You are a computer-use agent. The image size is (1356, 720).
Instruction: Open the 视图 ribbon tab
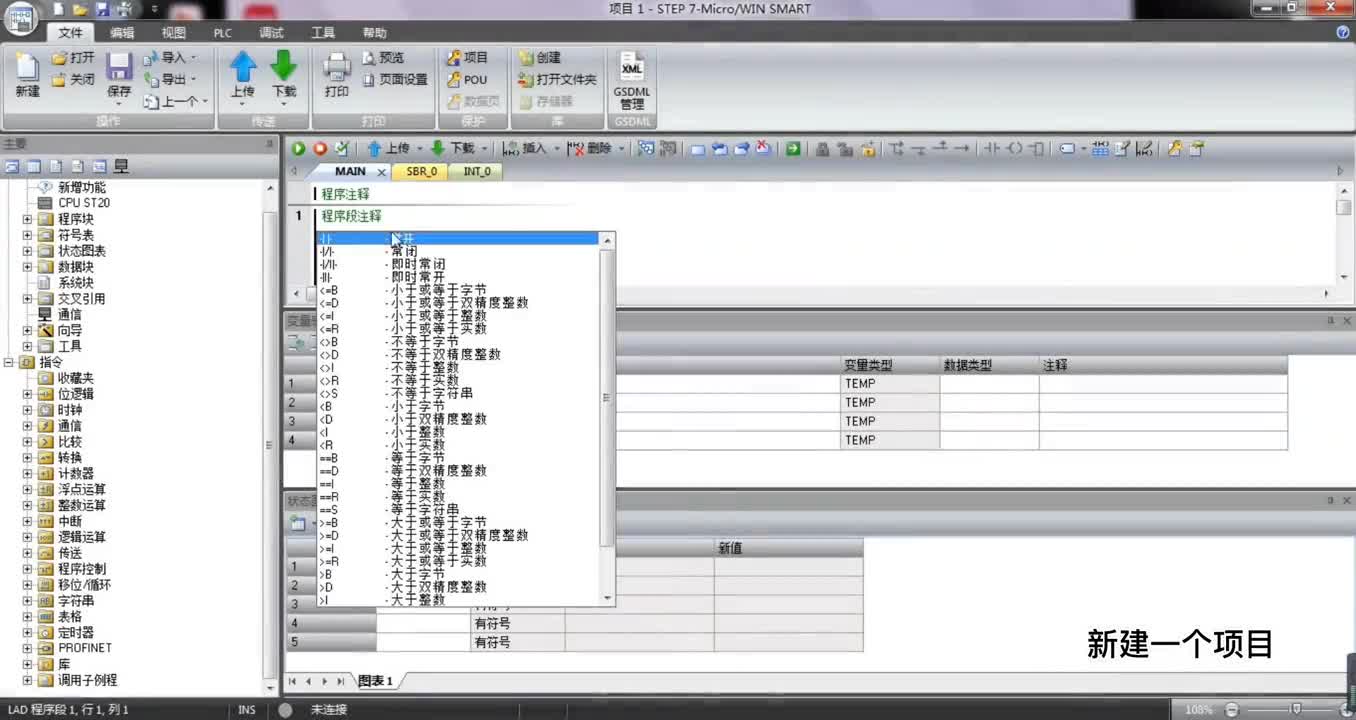pyautogui.click(x=174, y=33)
